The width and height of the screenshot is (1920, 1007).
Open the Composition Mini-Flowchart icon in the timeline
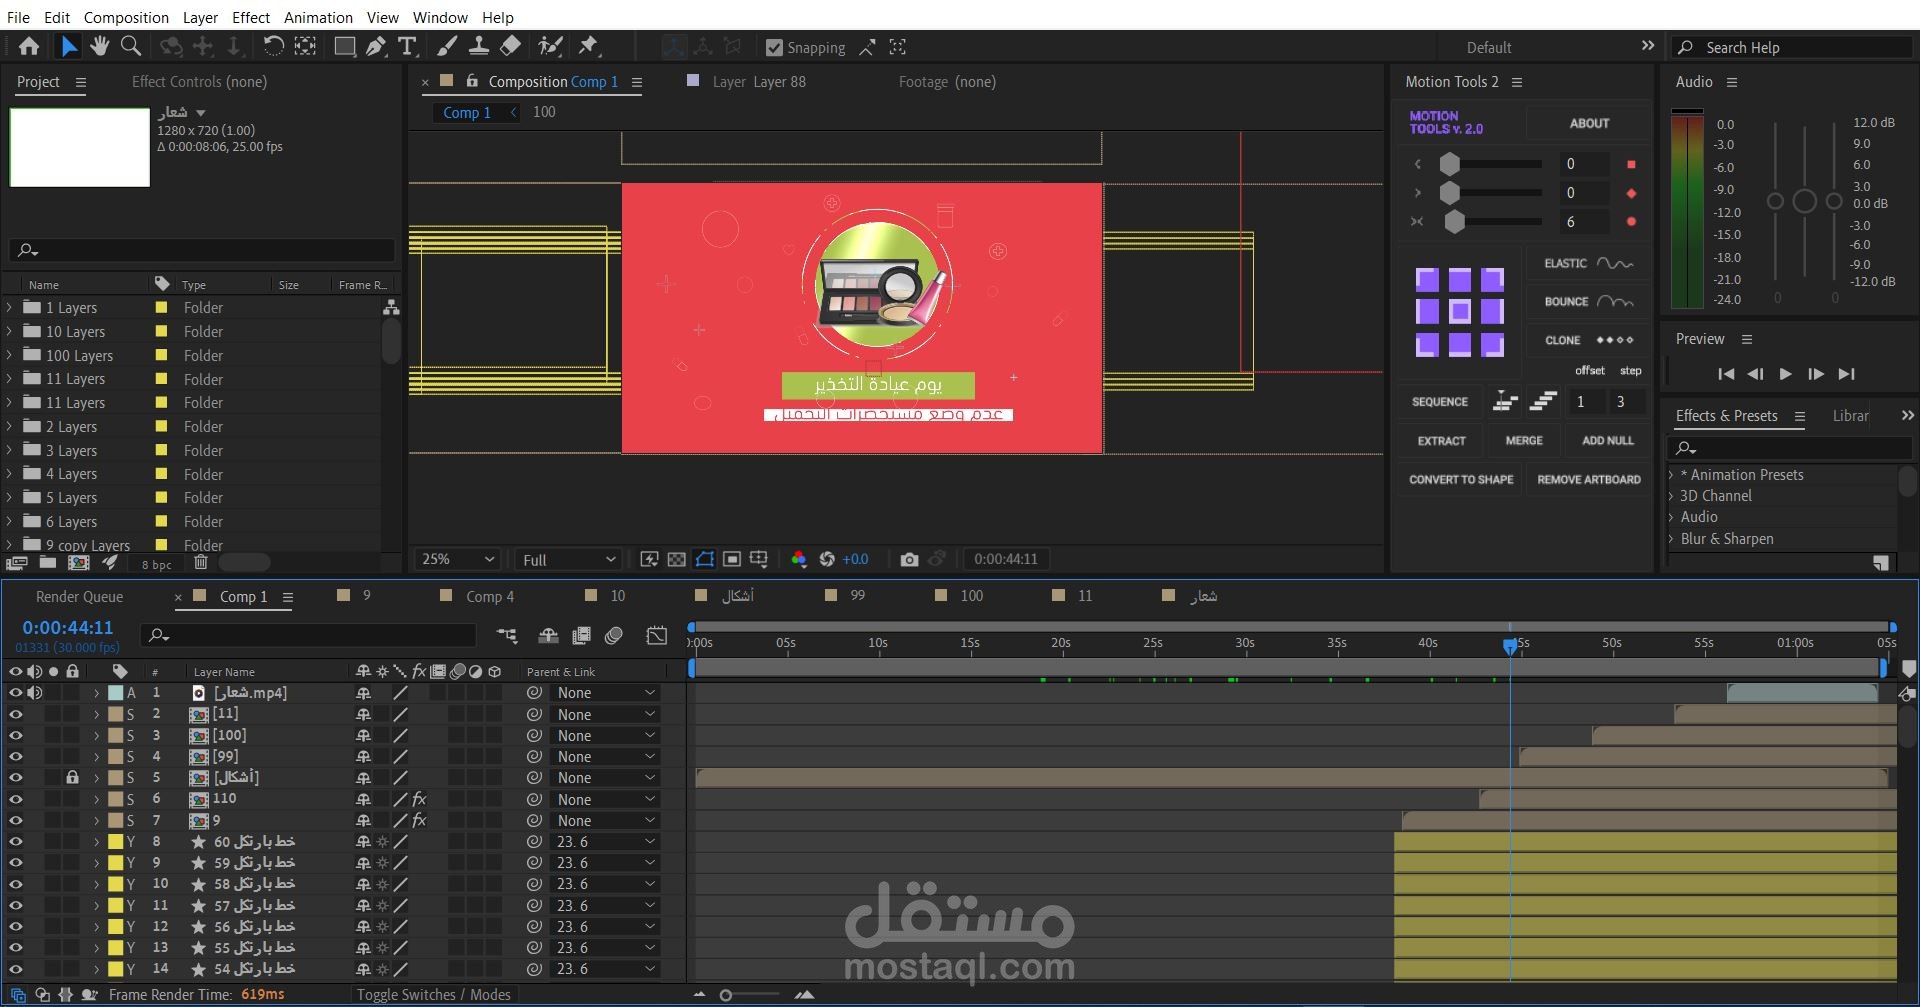pos(507,635)
